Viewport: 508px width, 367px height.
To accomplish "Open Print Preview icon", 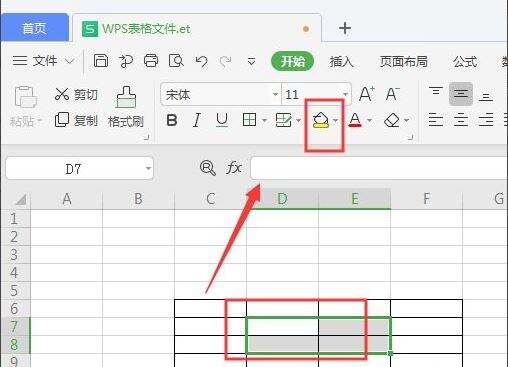I will [176, 61].
